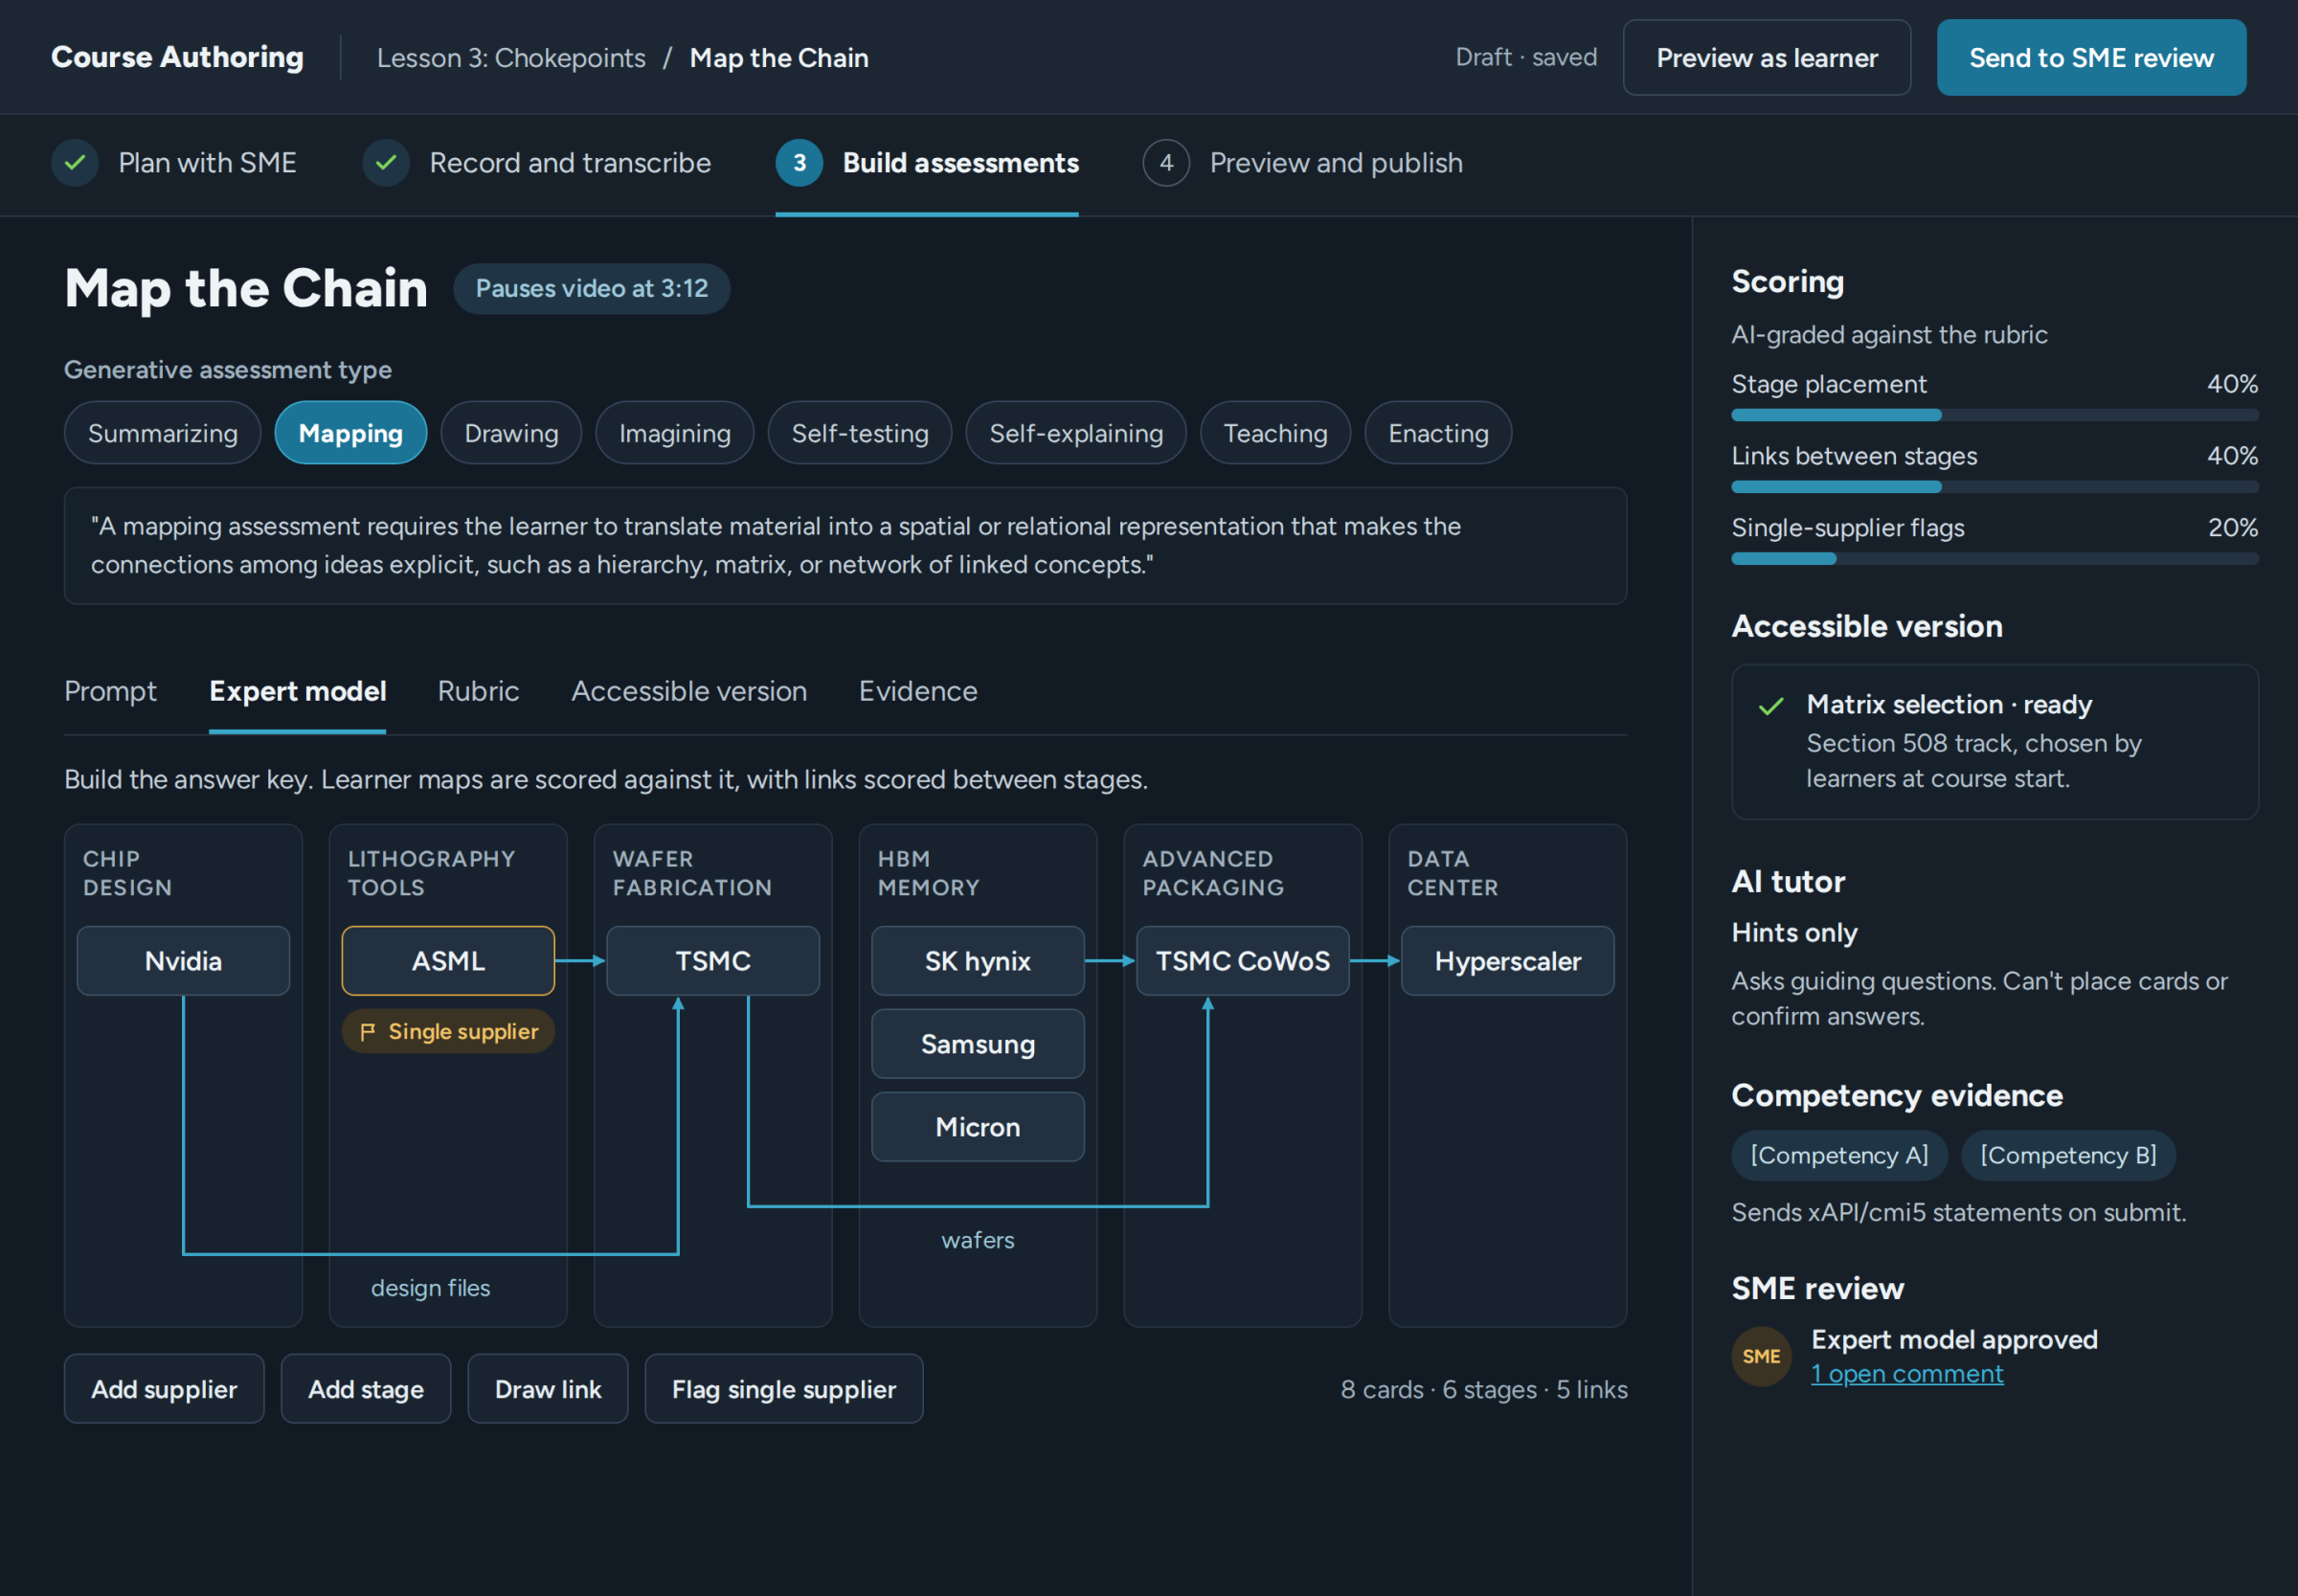2298x1596 pixels.
Task: Click the Record and transcribe checkmark icon
Action: [x=386, y=163]
